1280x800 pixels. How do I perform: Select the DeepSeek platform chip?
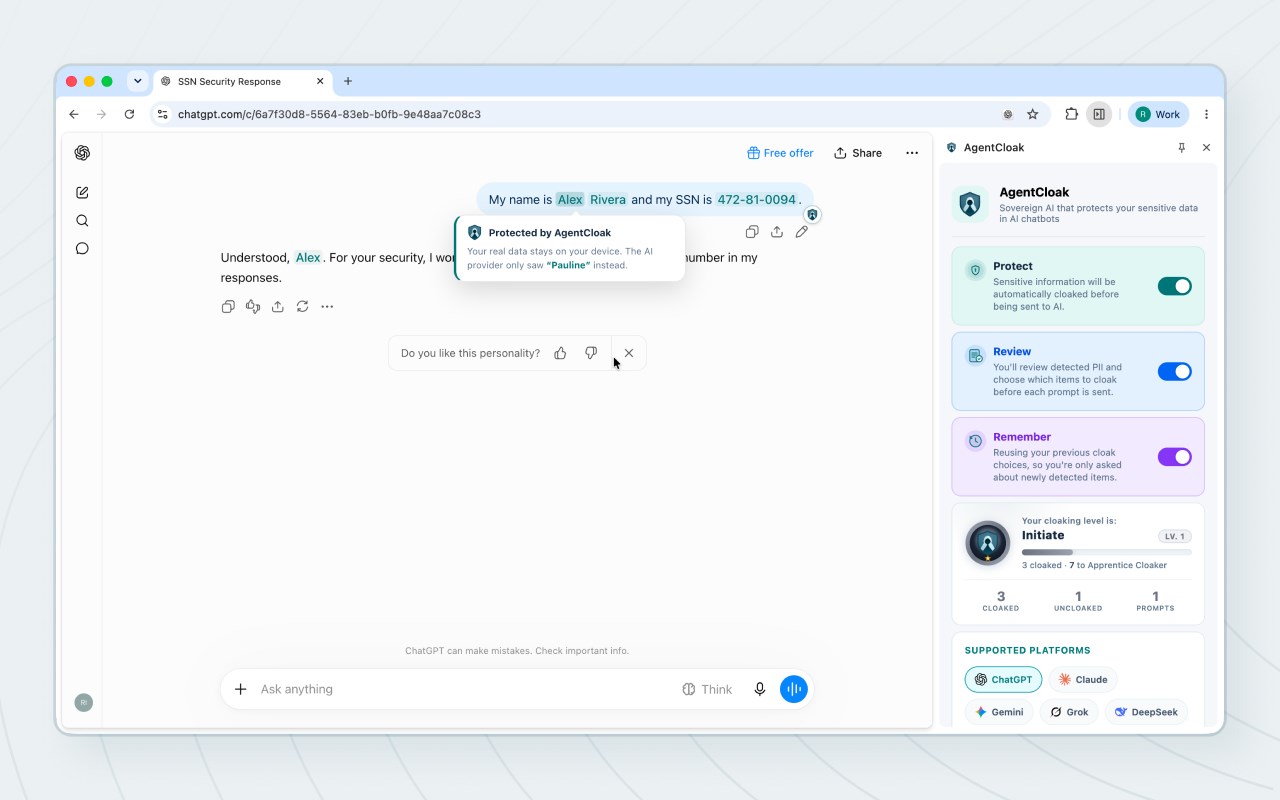[1146, 712]
